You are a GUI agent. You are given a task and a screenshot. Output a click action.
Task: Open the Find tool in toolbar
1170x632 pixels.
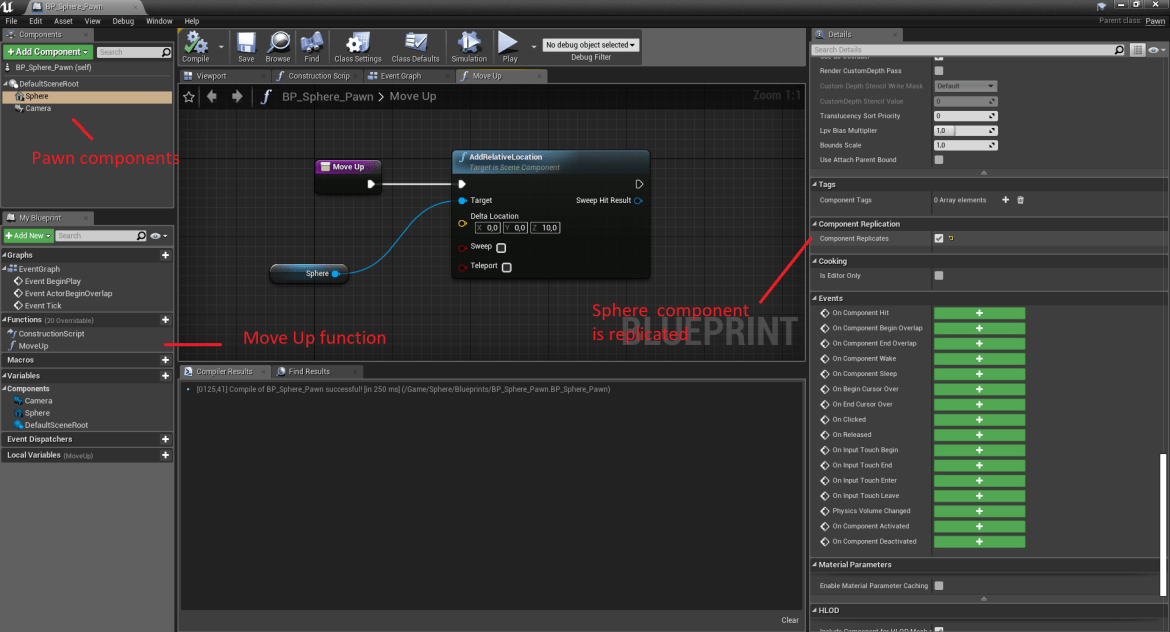[314, 45]
